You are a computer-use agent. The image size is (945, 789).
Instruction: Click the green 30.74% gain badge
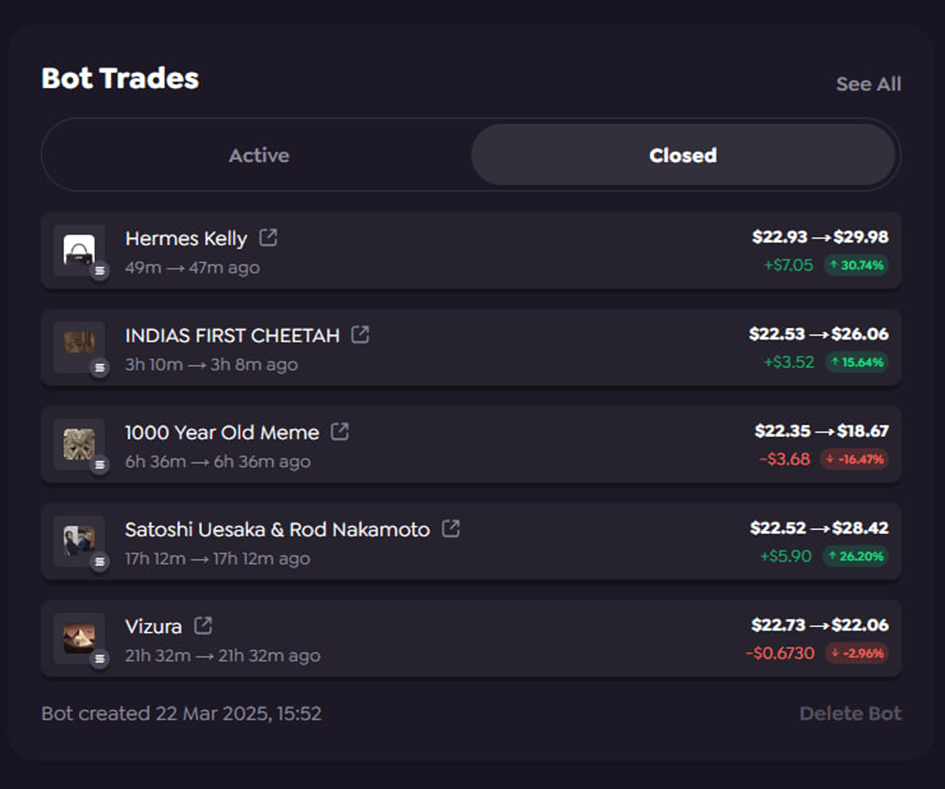point(856,266)
